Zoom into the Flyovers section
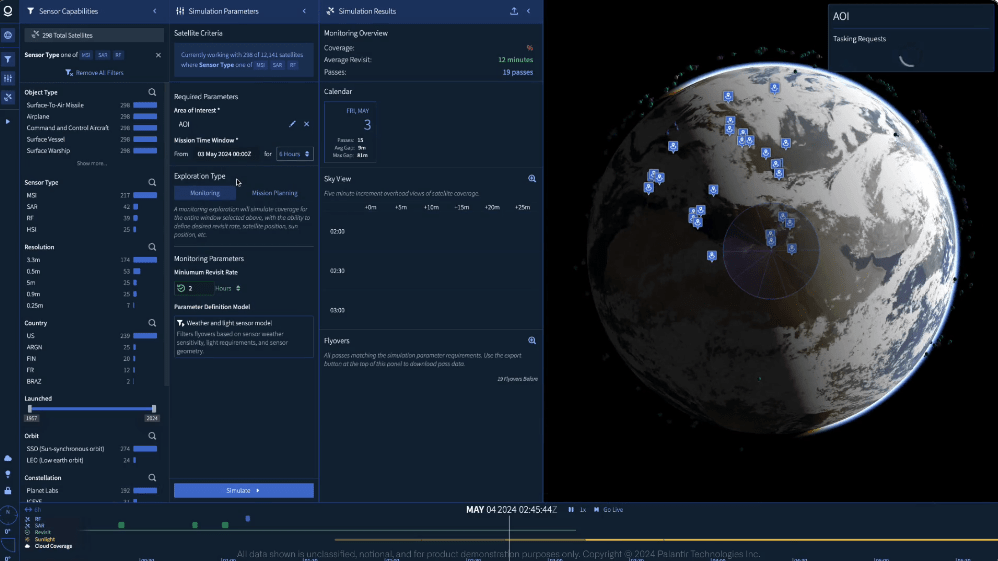 pyautogui.click(x=532, y=341)
